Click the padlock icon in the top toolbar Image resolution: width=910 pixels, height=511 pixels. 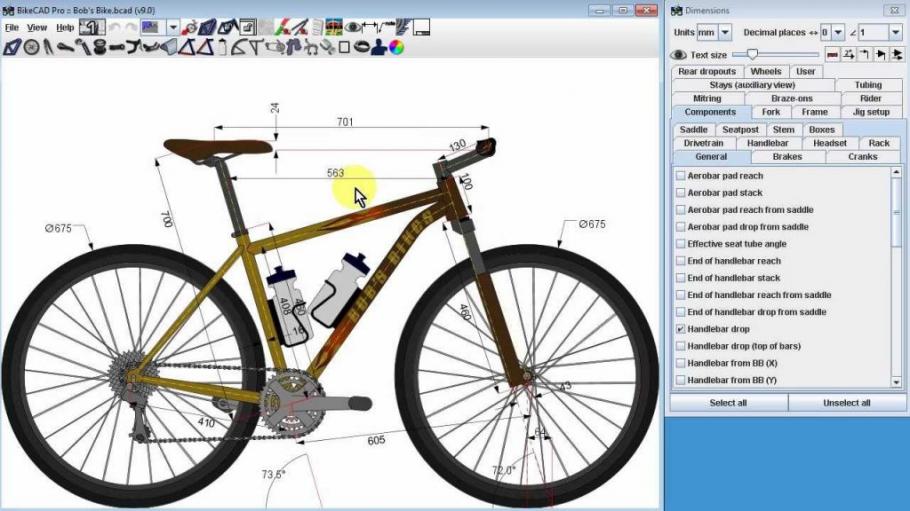(x=248, y=27)
